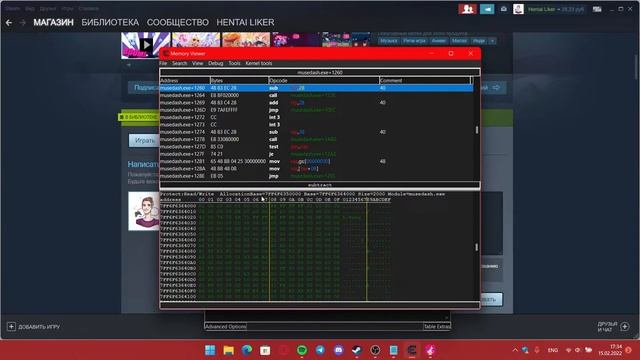Image resolution: width=640 pixels, height=360 pixels.
Task: Select disassembly row musedash.exe+127D test
Action: [316, 147]
